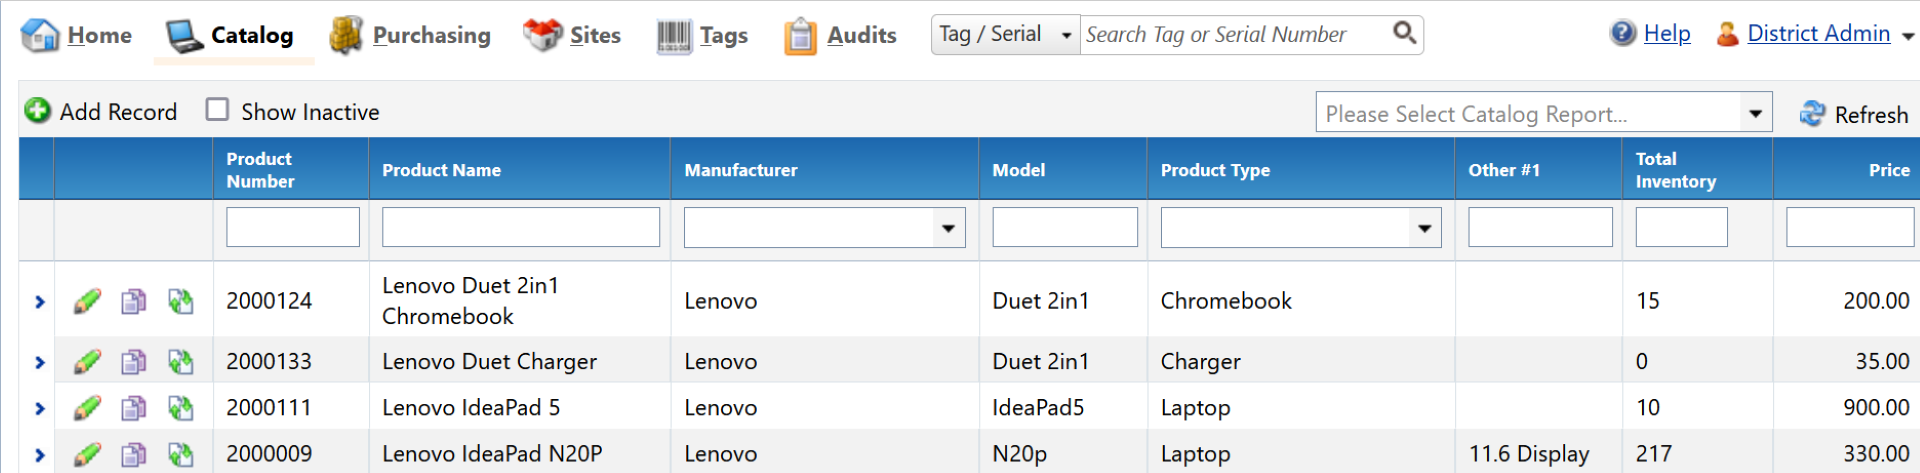Image resolution: width=1920 pixels, height=473 pixels.
Task: Copy record 2000009 with duplicate icon
Action: pos(133,454)
